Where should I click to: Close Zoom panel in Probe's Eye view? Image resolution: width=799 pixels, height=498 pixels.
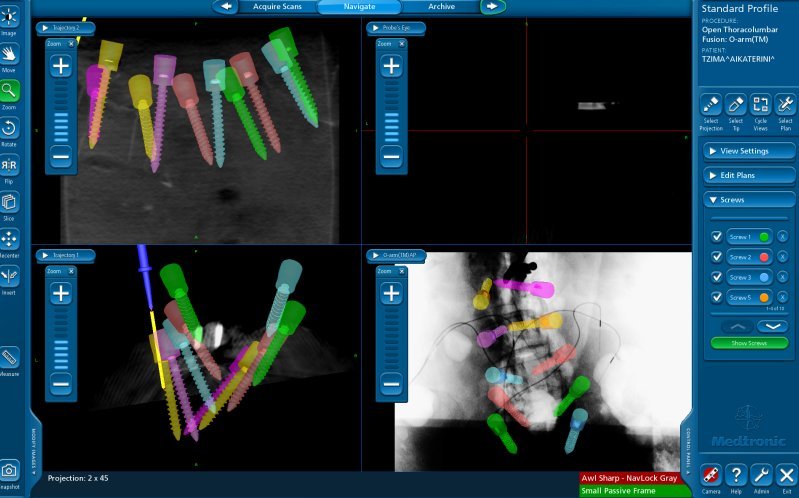pyautogui.click(x=402, y=44)
